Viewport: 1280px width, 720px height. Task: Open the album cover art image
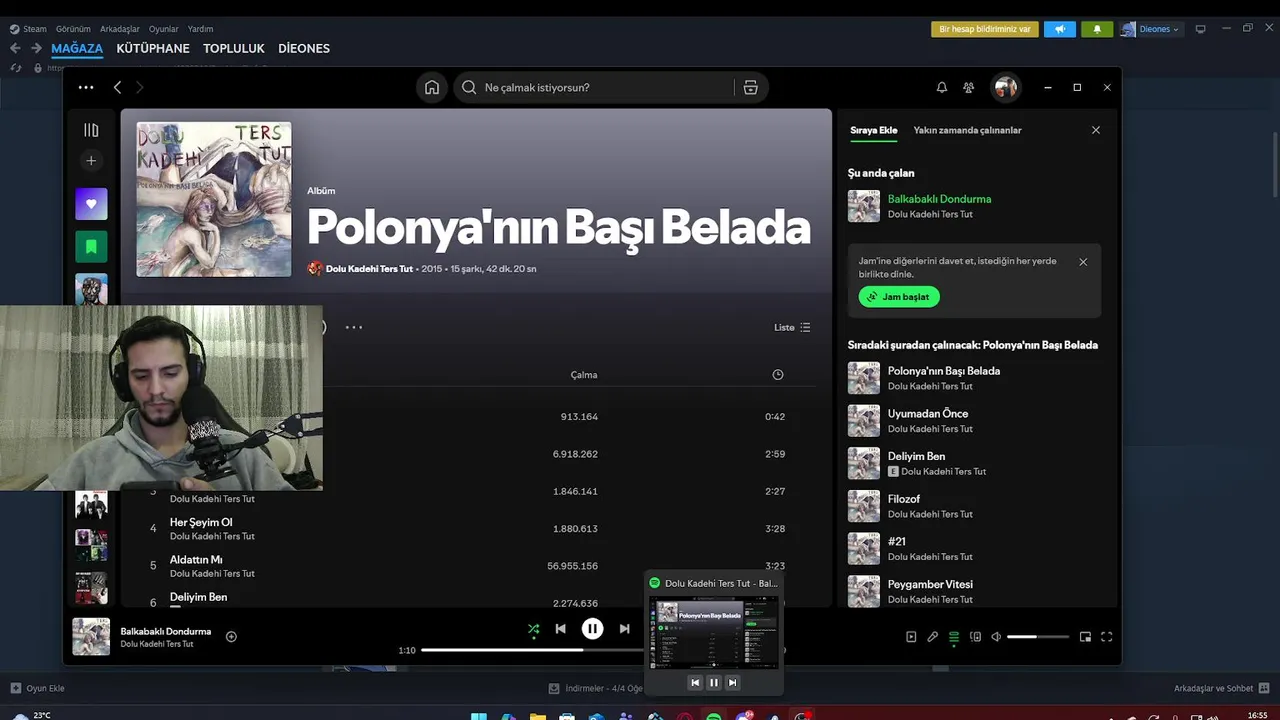click(214, 200)
